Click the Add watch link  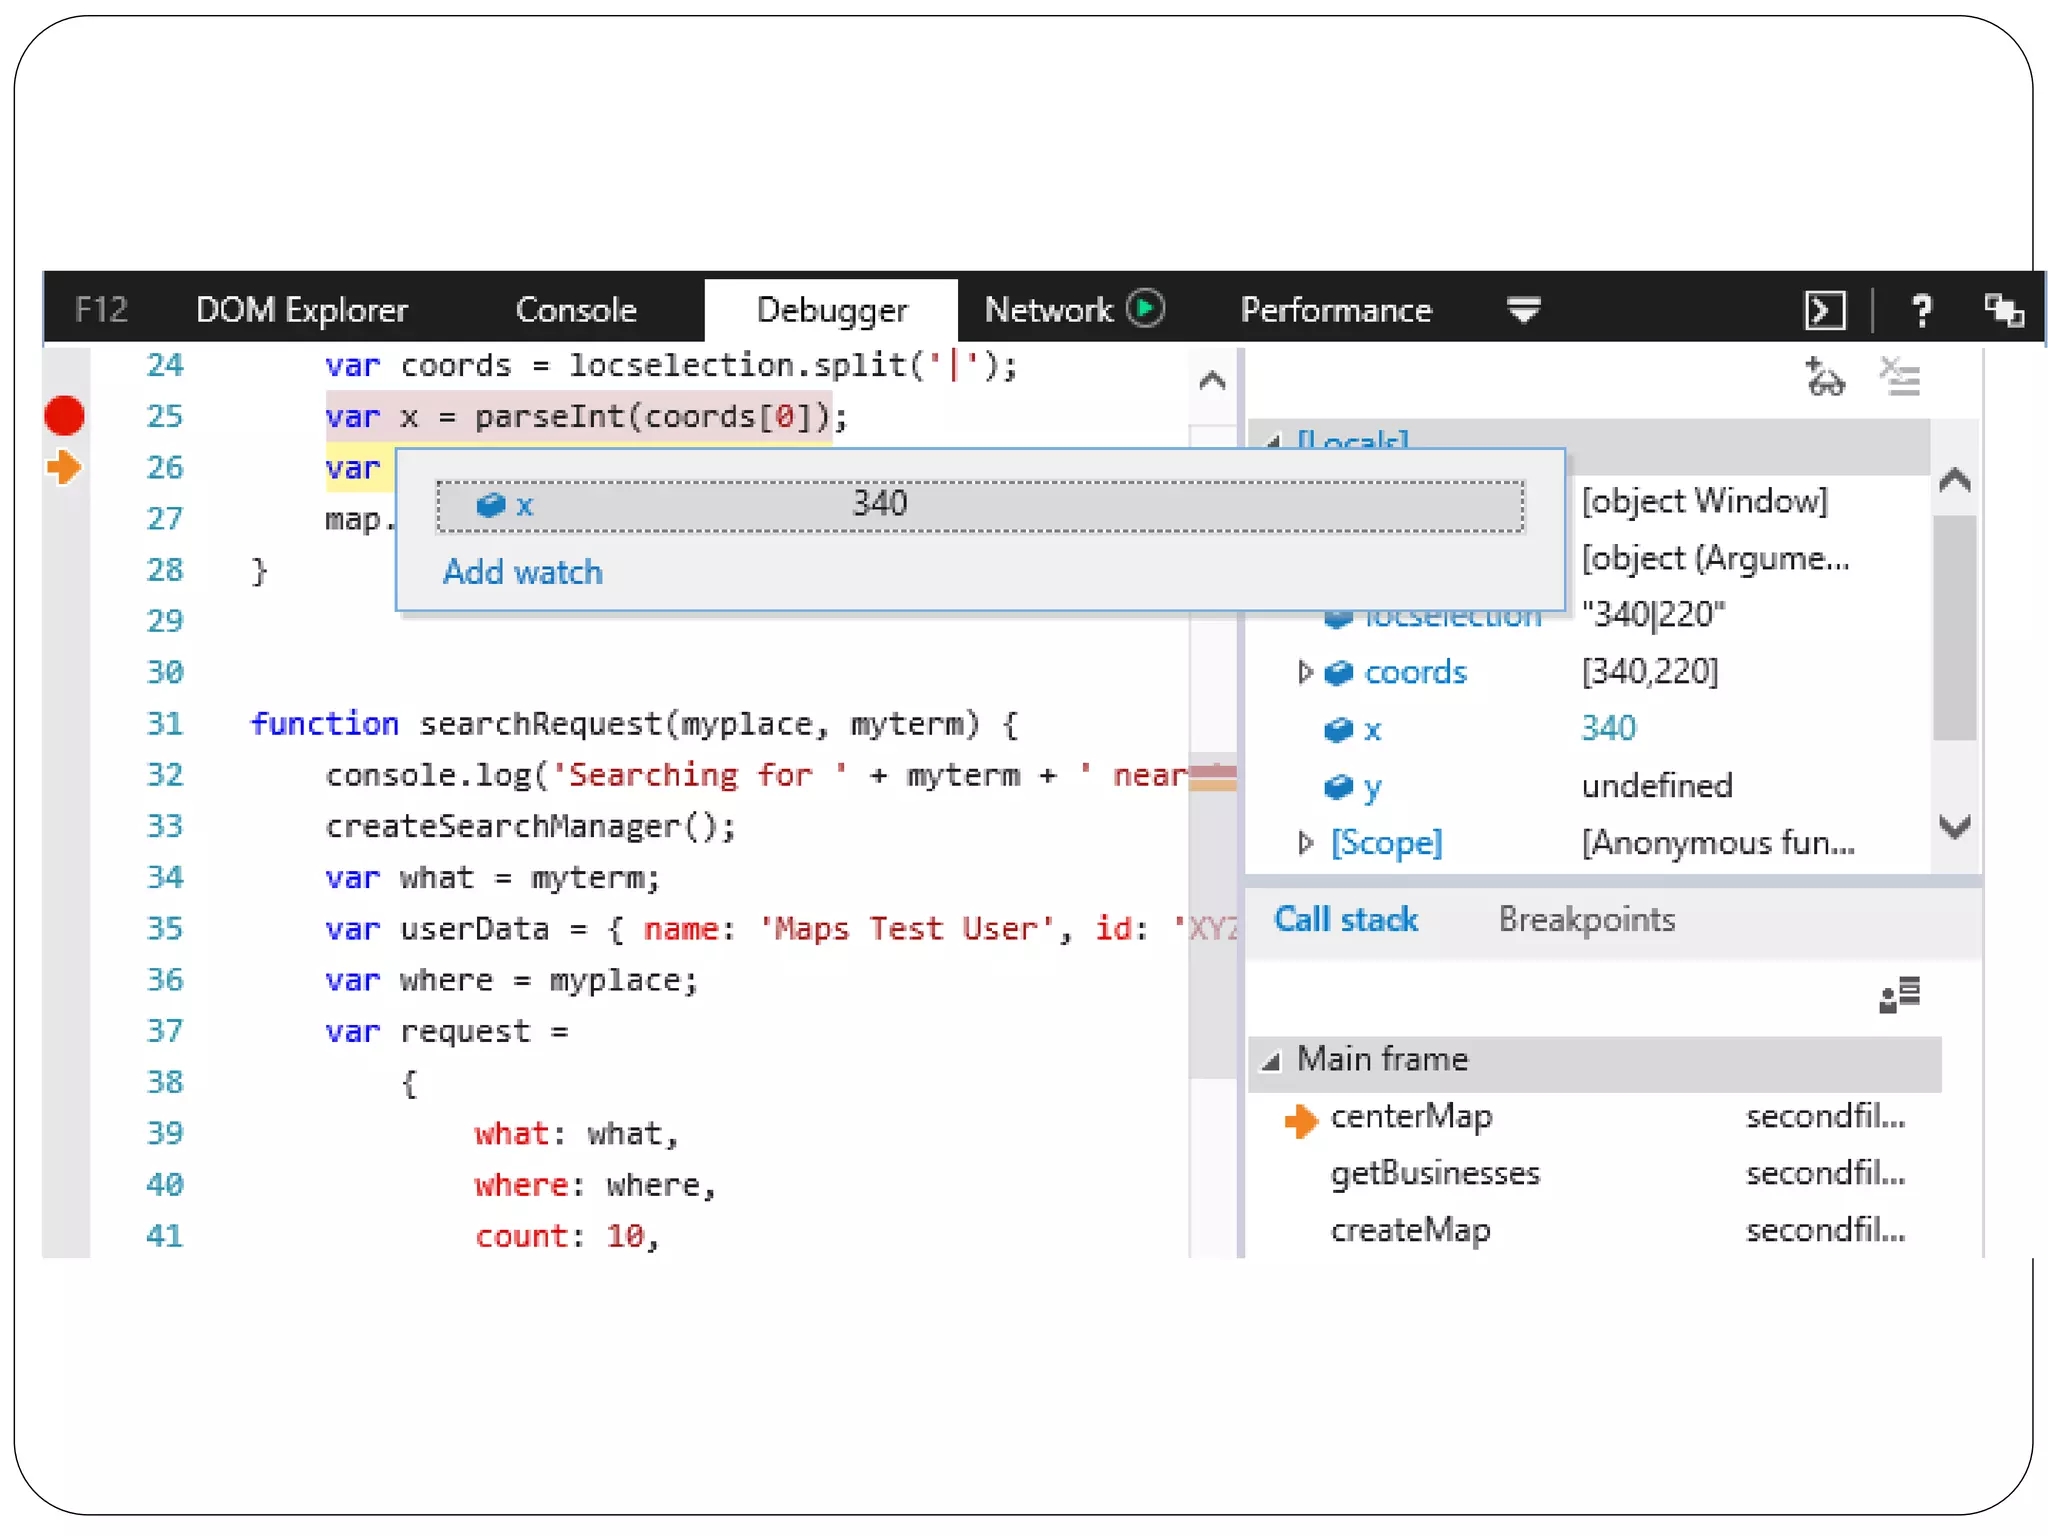pos(522,572)
